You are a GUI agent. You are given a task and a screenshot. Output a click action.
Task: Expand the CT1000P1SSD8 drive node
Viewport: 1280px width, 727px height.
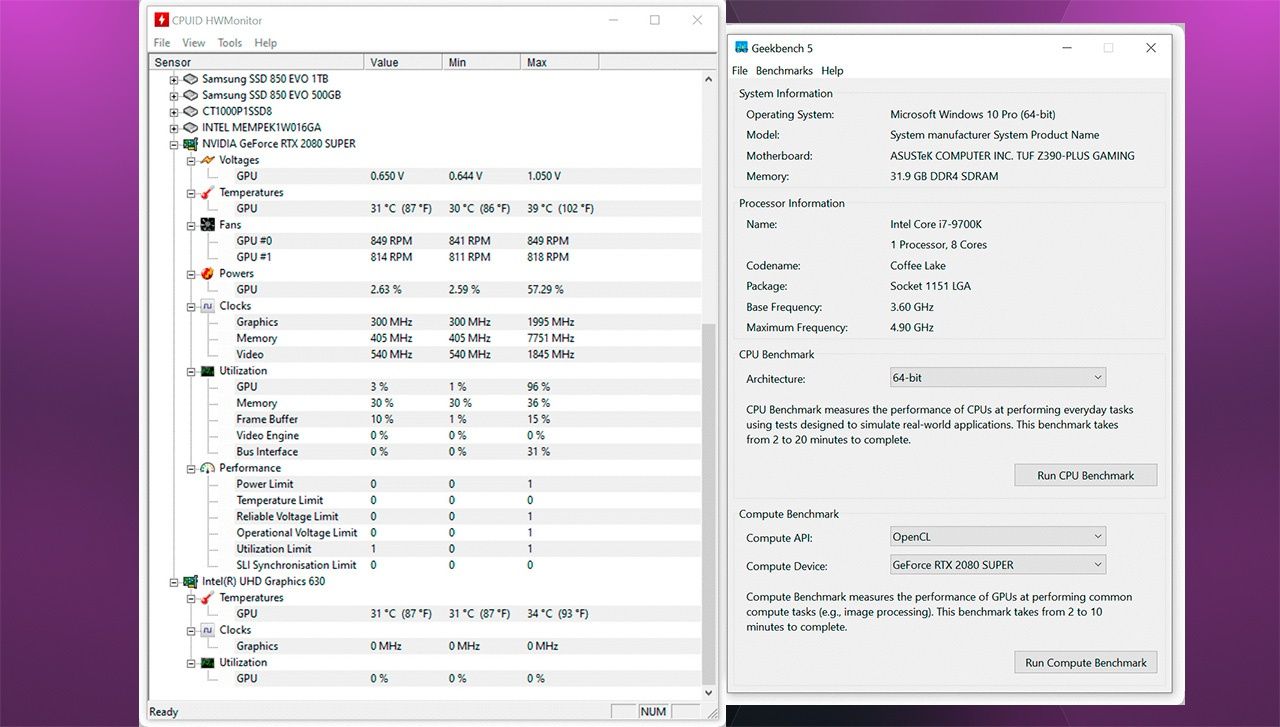[x=174, y=112]
